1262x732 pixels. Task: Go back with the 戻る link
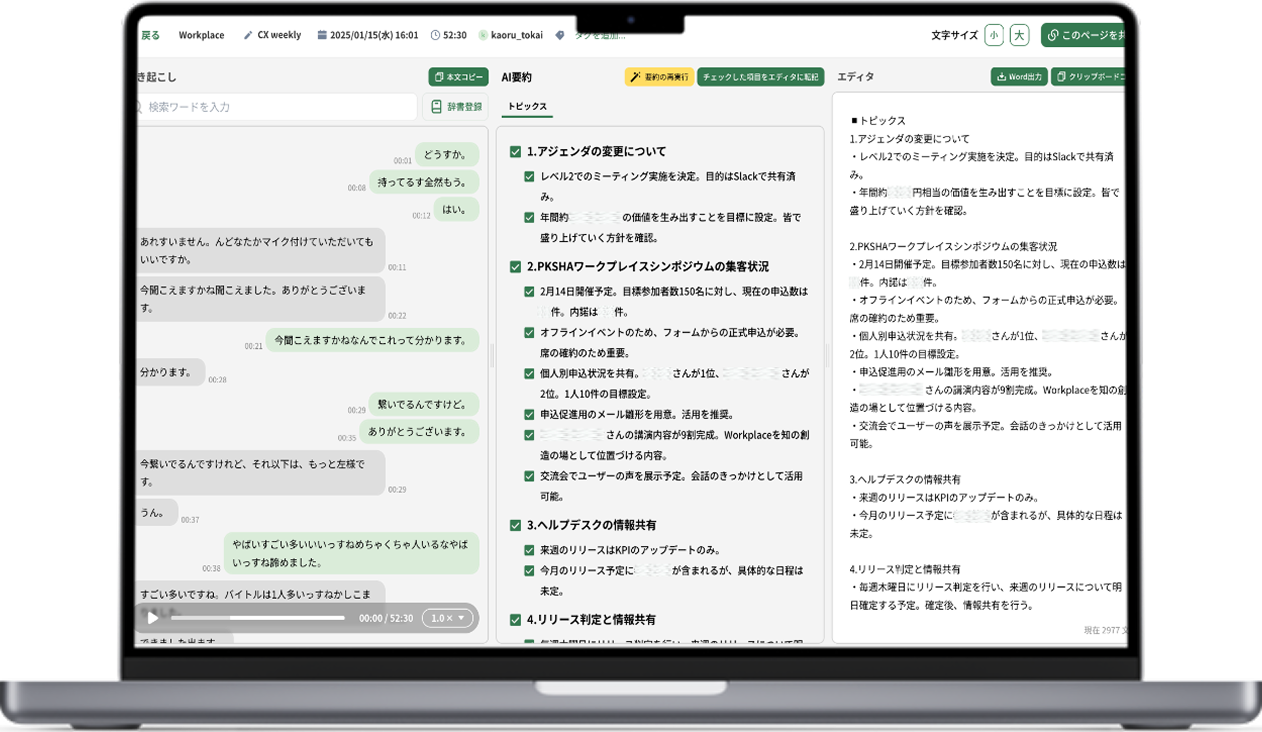(150, 35)
